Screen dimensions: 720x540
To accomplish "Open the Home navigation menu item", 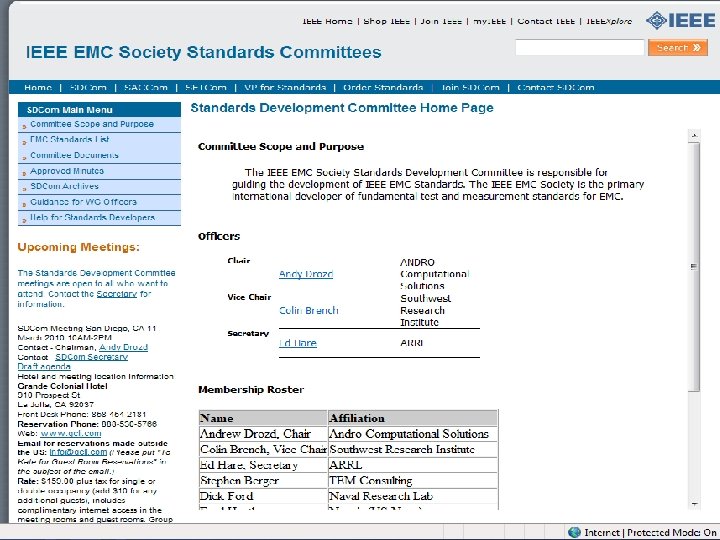I will coord(38,88).
